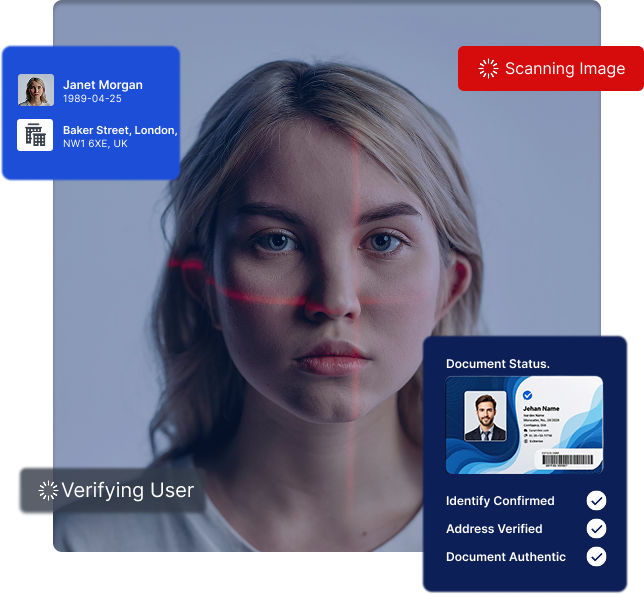The height and width of the screenshot is (594, 644).
Task: Toggle the Identify Confirmed checkmark
Action: [x=596, y=500]
